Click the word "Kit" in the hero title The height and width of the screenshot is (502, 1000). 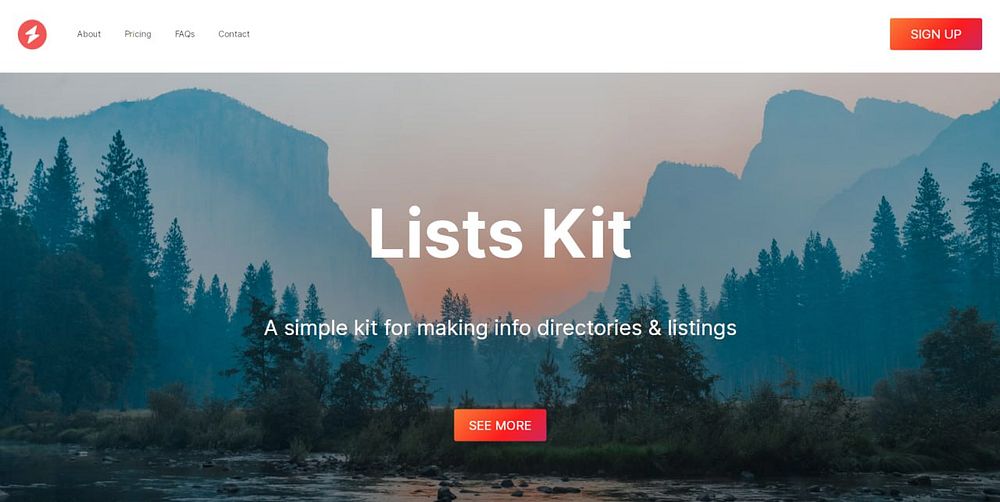pos(586,232)
